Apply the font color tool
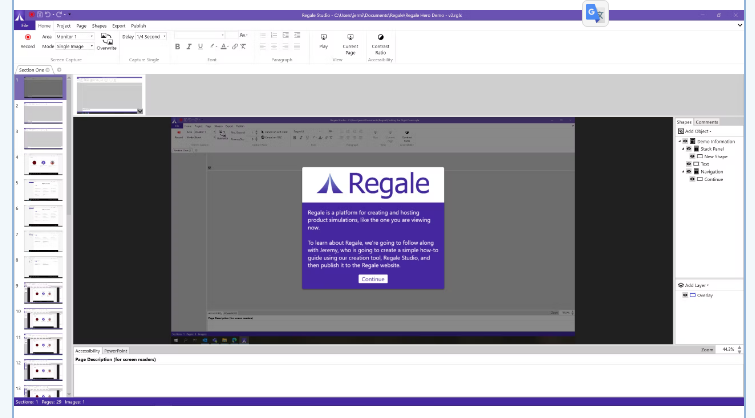 point(224,47)
